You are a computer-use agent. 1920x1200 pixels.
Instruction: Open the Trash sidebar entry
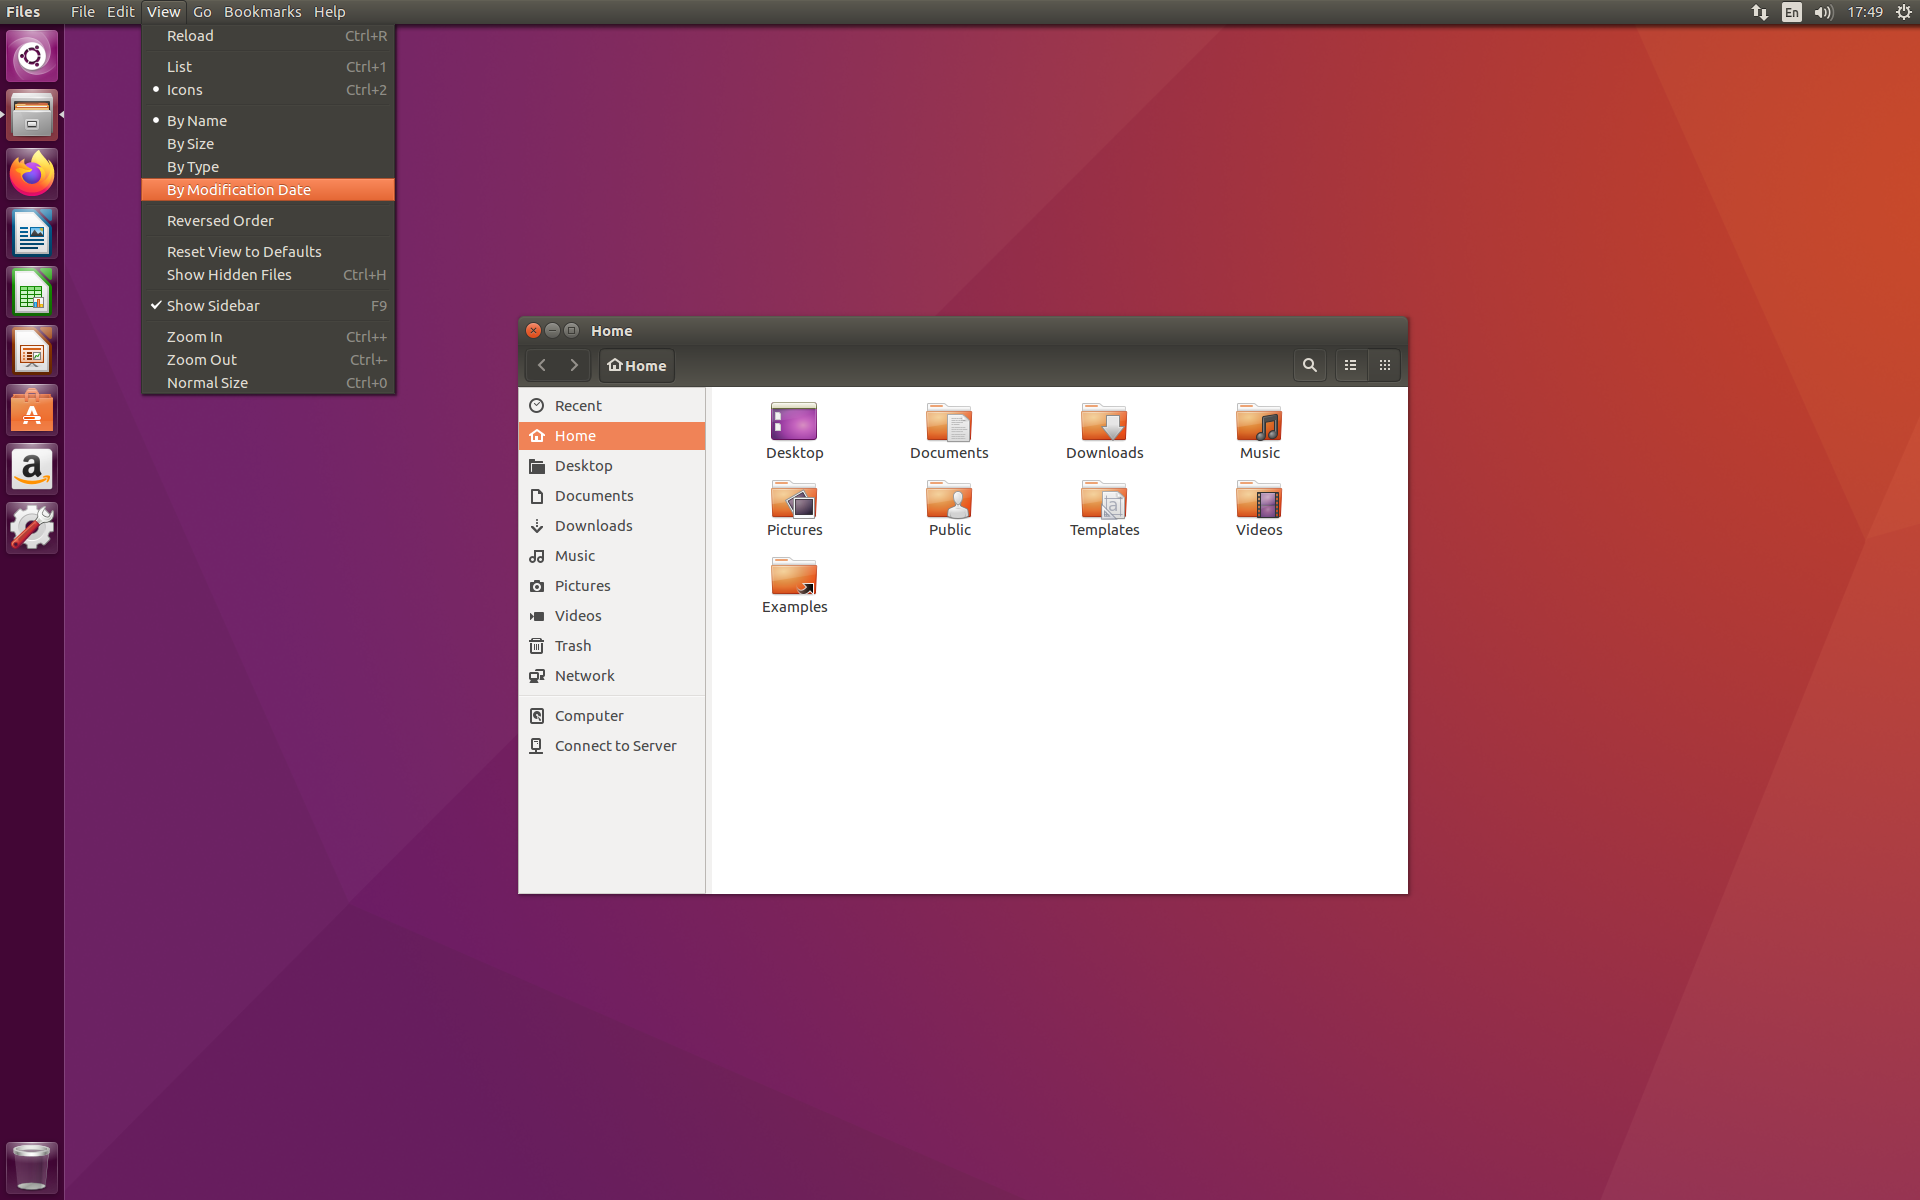[573, 646]
